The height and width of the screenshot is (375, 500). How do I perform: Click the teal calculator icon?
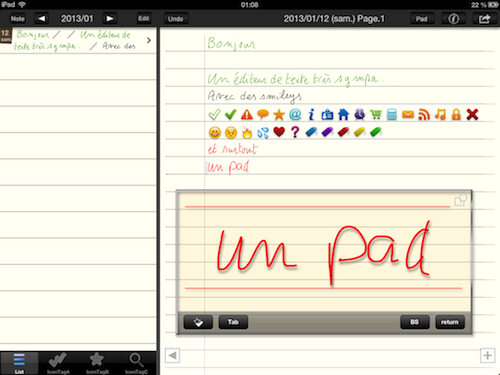[x=392, y=114]
